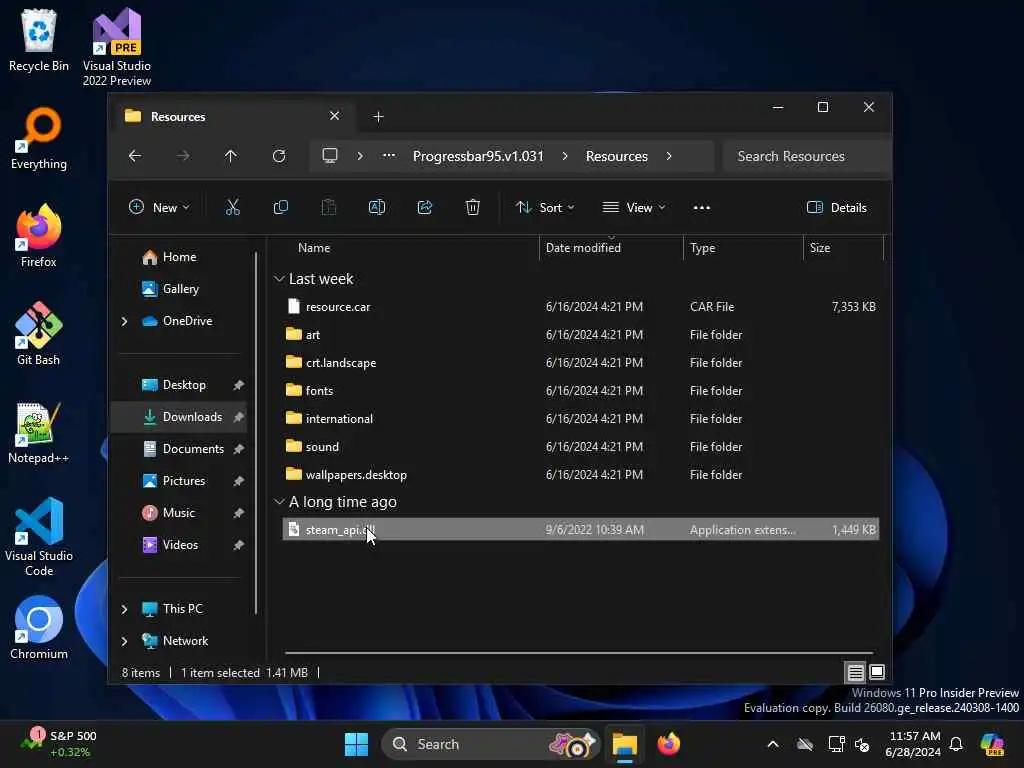
Task: Expand Network in navigation pane
Action: click(x=124, y=641)
